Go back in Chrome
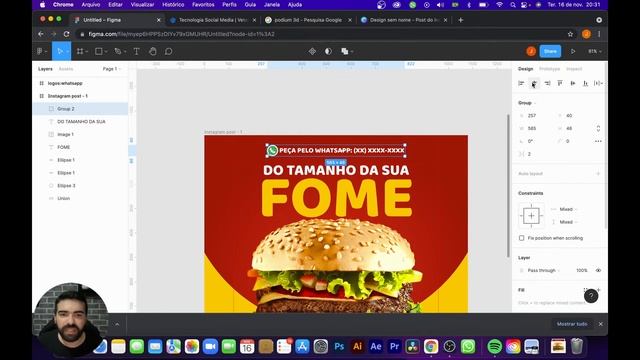The height and width of the screenshot is (360, 640). click(41, 34)
